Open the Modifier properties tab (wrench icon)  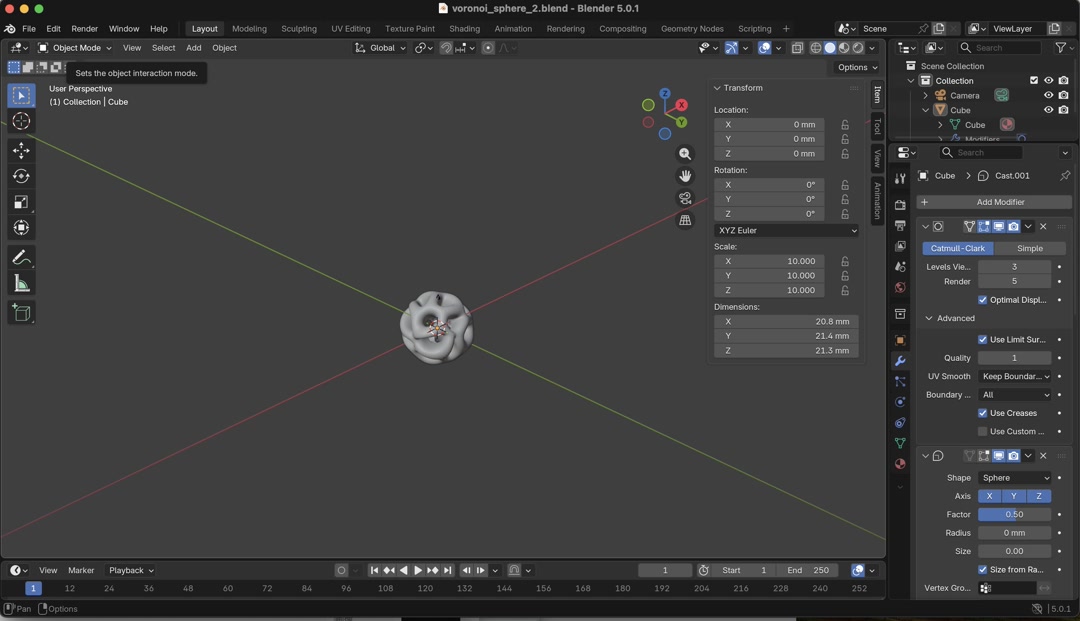[899, 361]
